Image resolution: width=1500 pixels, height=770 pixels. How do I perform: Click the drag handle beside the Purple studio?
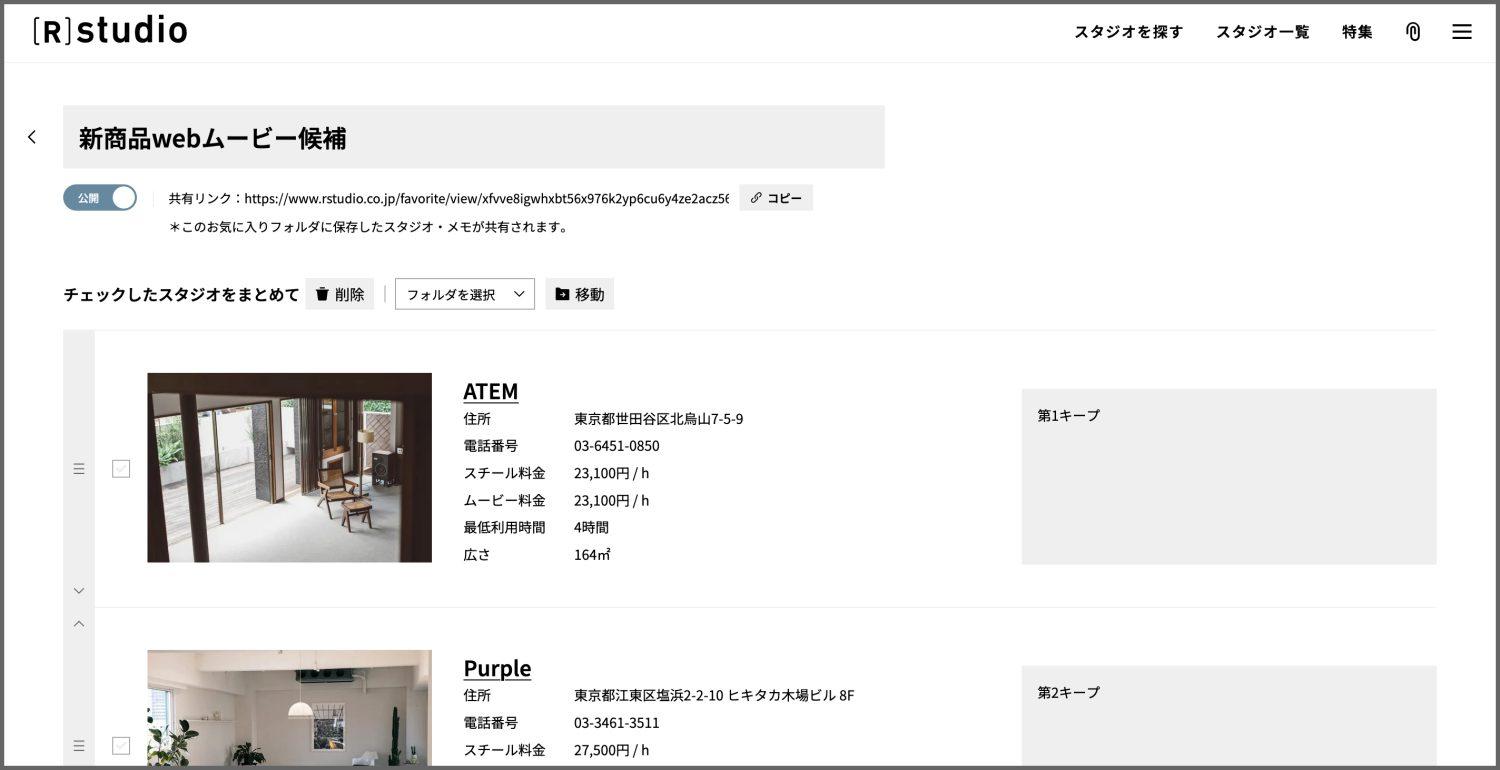(x=79, y=745)
